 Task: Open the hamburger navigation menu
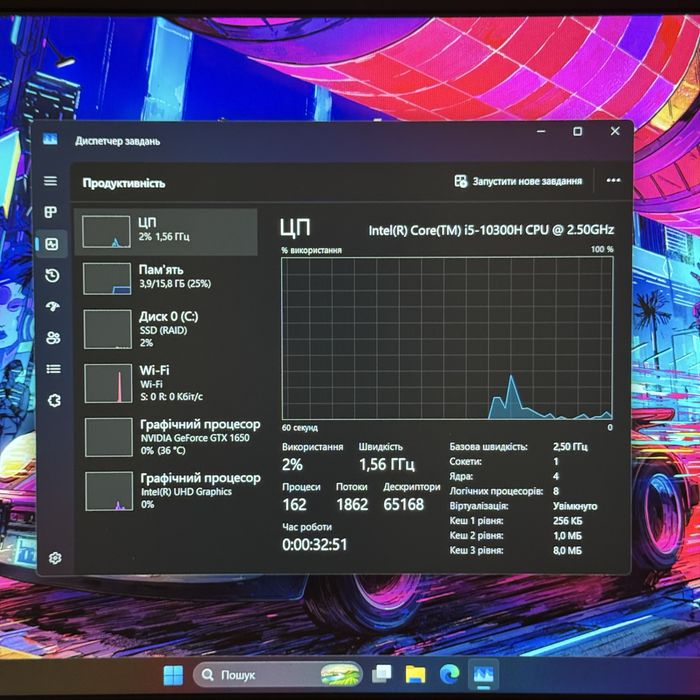pos(50,181)
